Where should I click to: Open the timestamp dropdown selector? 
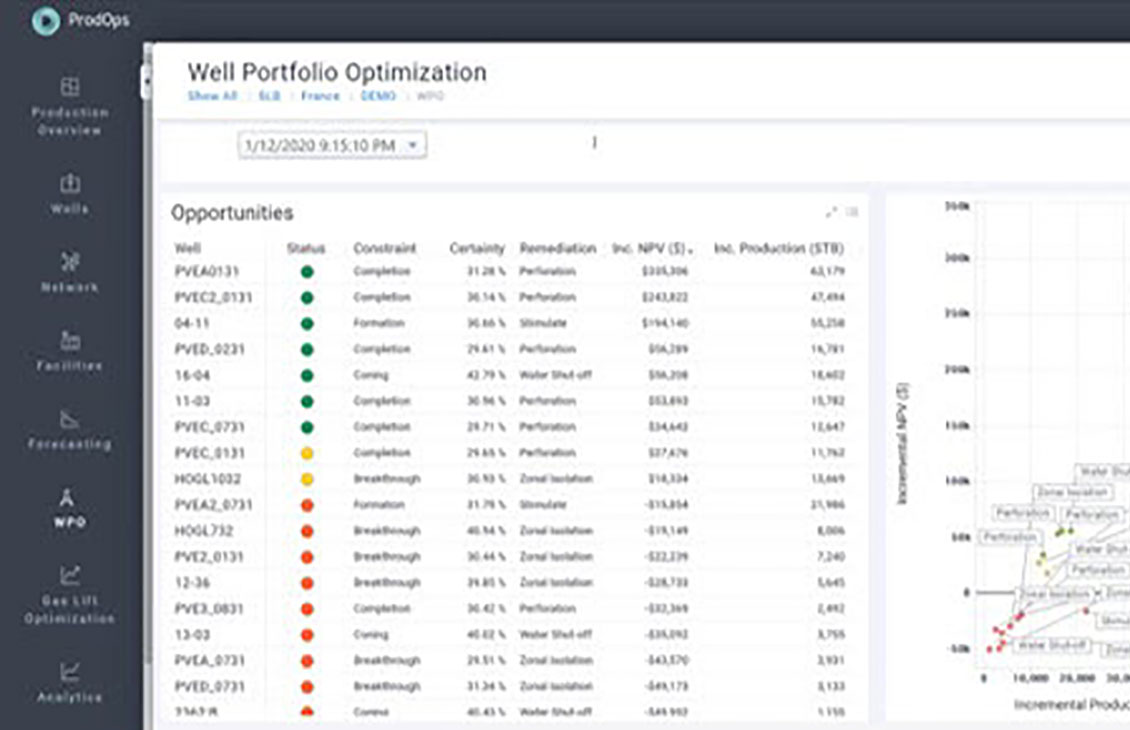414,144
